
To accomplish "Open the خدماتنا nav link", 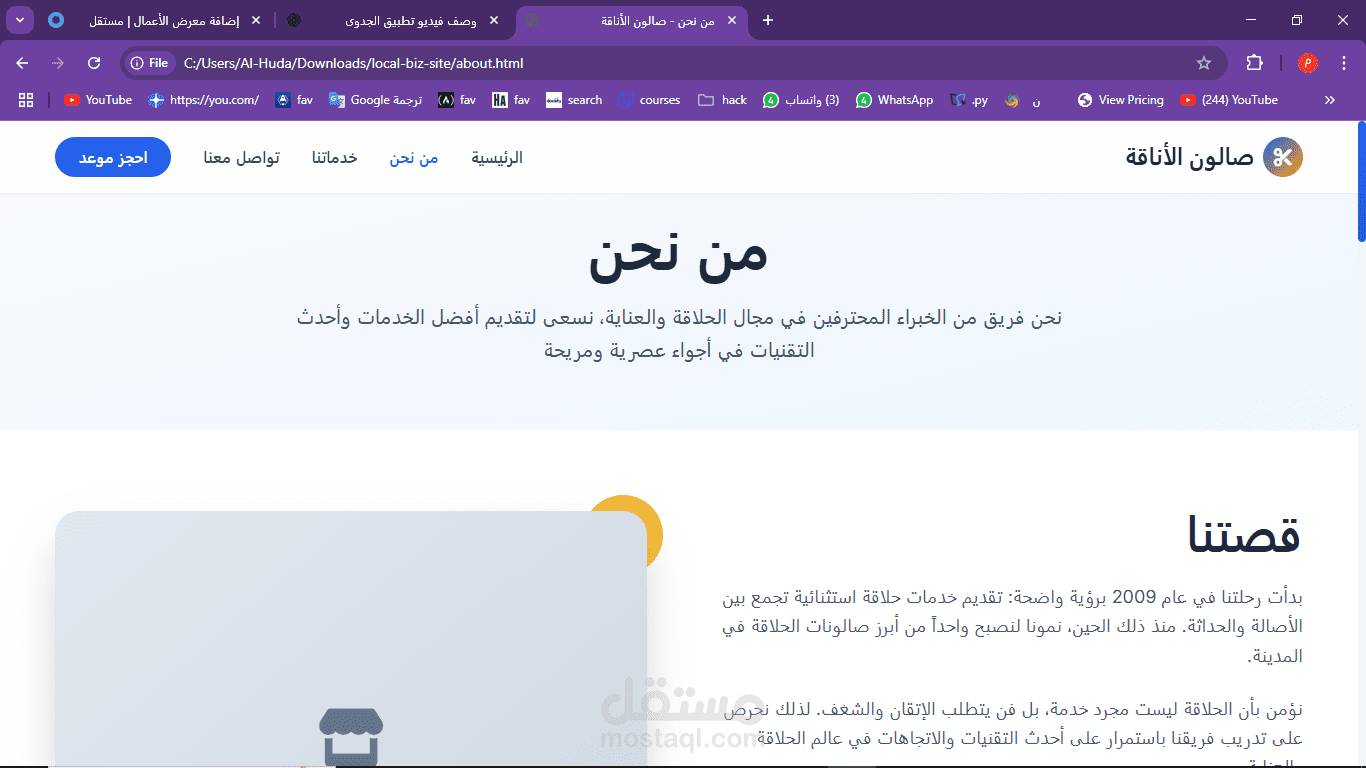I will point(334,158).
